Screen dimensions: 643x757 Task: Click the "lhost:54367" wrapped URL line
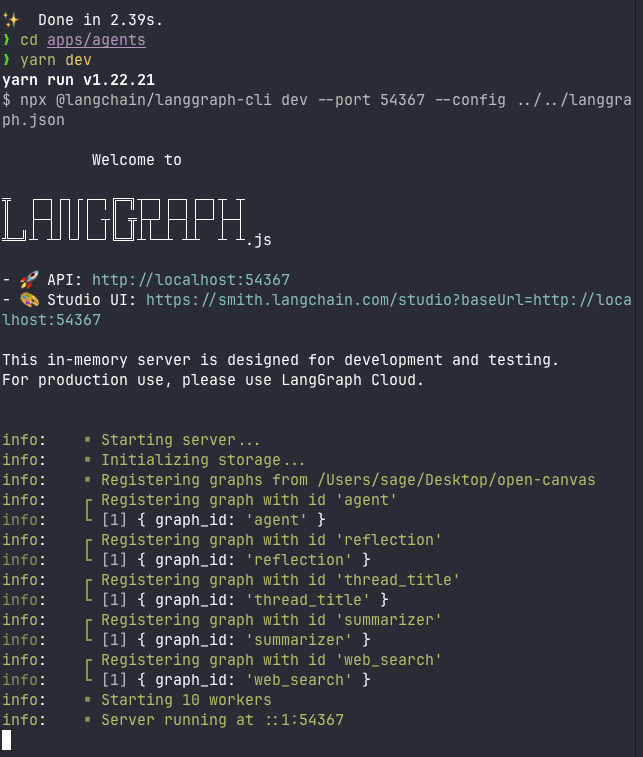click(x=52, y=320)
